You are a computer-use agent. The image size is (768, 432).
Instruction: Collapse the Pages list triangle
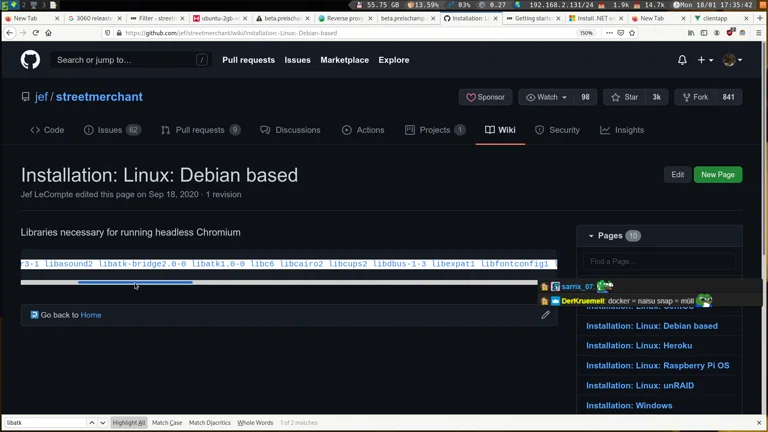pos(591,236)
